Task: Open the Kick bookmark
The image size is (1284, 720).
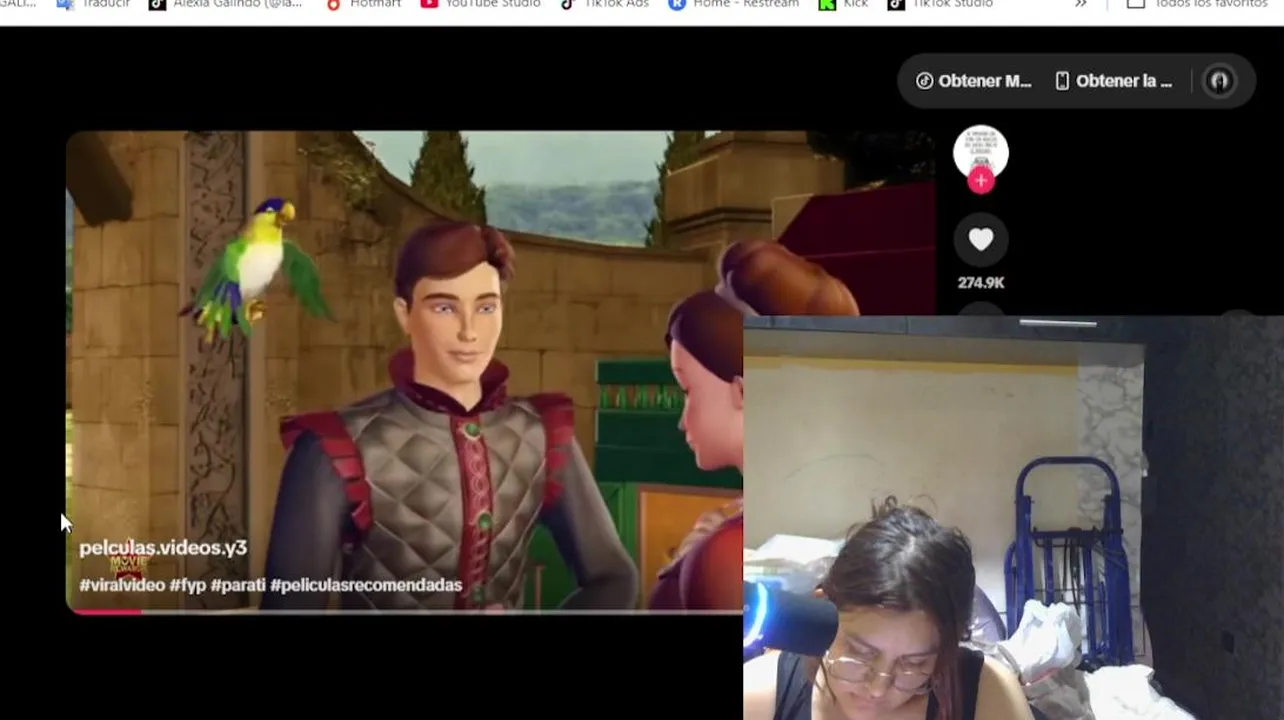Action: click(x=843, y=4)
